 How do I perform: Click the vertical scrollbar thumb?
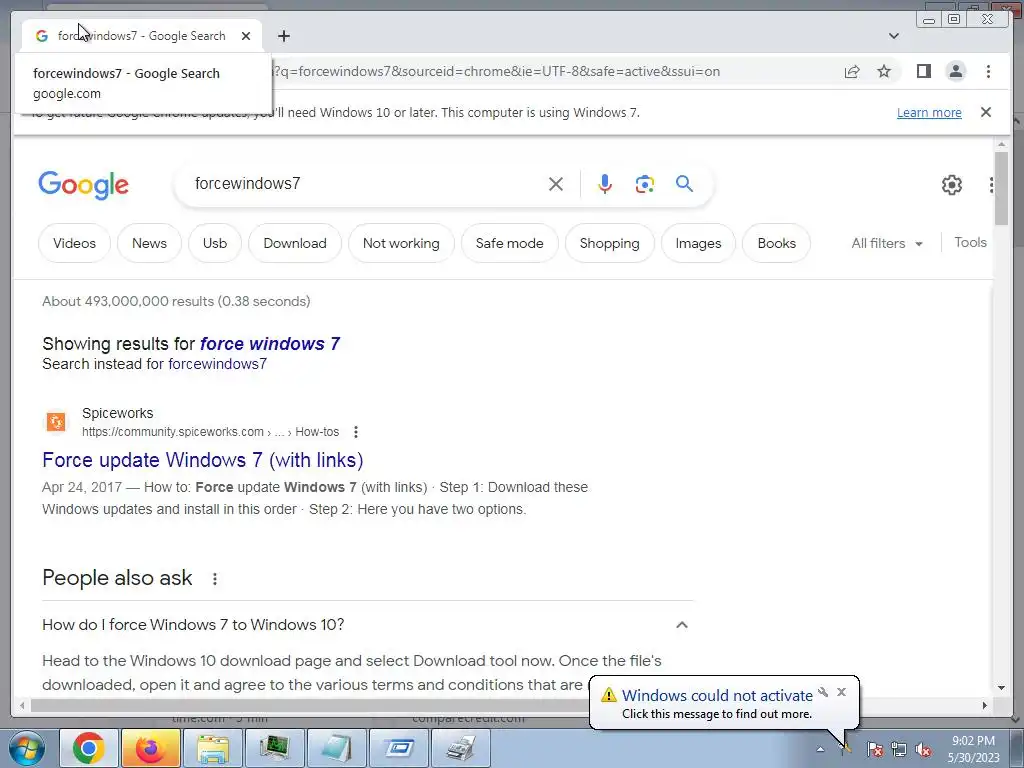click(1001, 187)
